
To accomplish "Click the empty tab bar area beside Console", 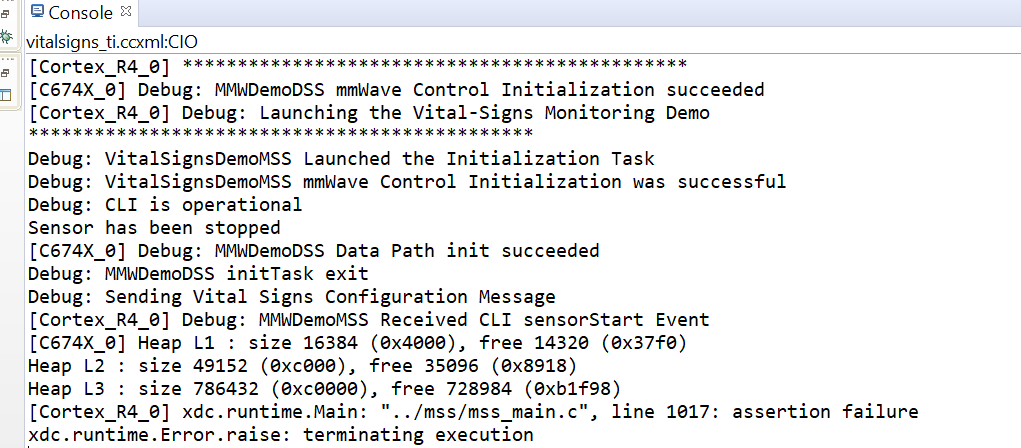I will coord(580,13).
